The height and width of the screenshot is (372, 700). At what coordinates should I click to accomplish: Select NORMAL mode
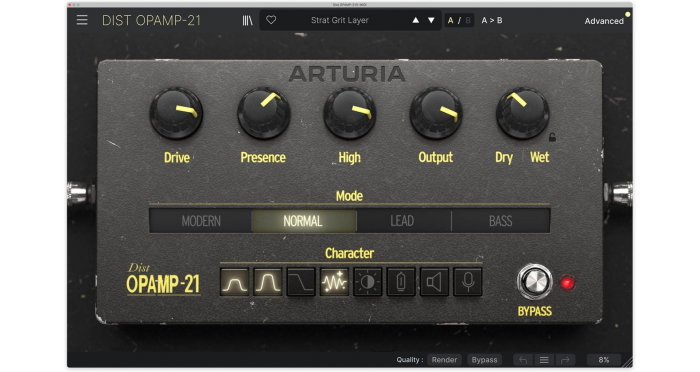click(303, 221)
